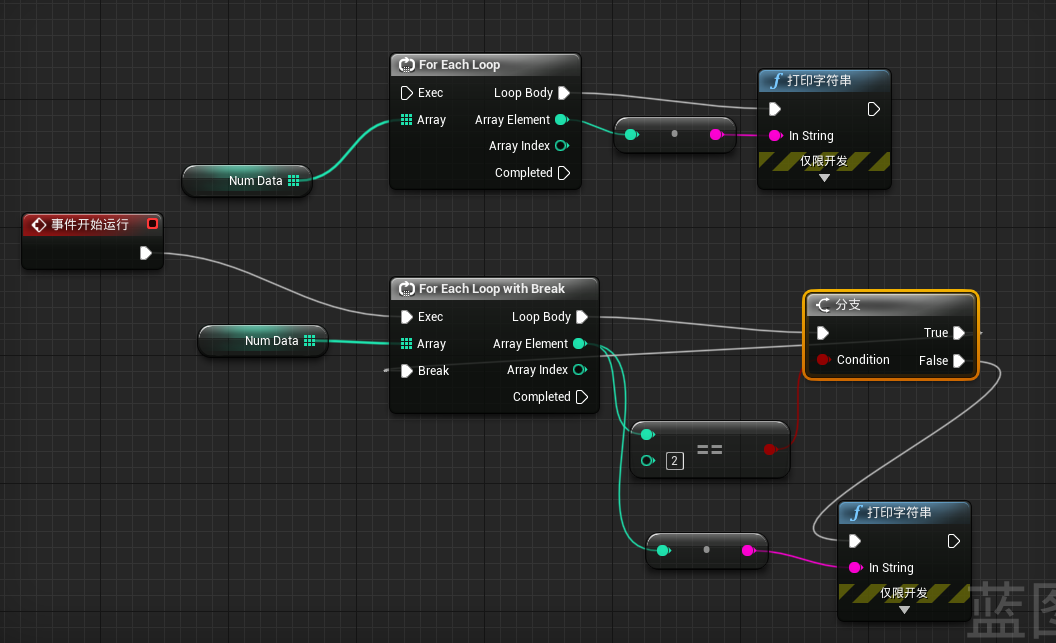This screenshot has height=643, width=1056.
Task: Select the lower Num Data variable node
Action: click(x=257, y=341)
